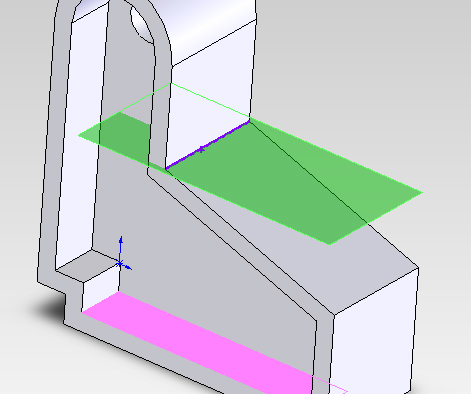This screenshot has width=471, height=394.
Task: Select the midpoint marker on the purple edge
Action: pos(201,150)
